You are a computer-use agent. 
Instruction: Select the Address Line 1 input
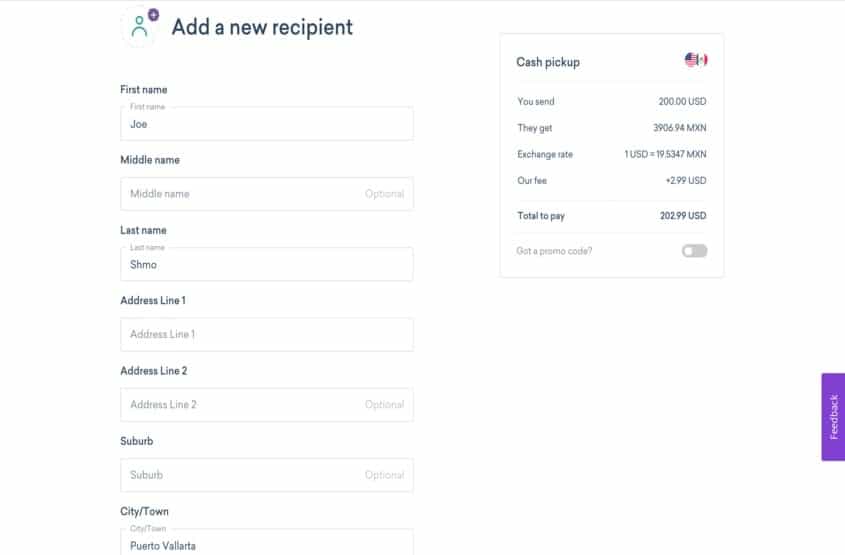(x=267, y=335)
